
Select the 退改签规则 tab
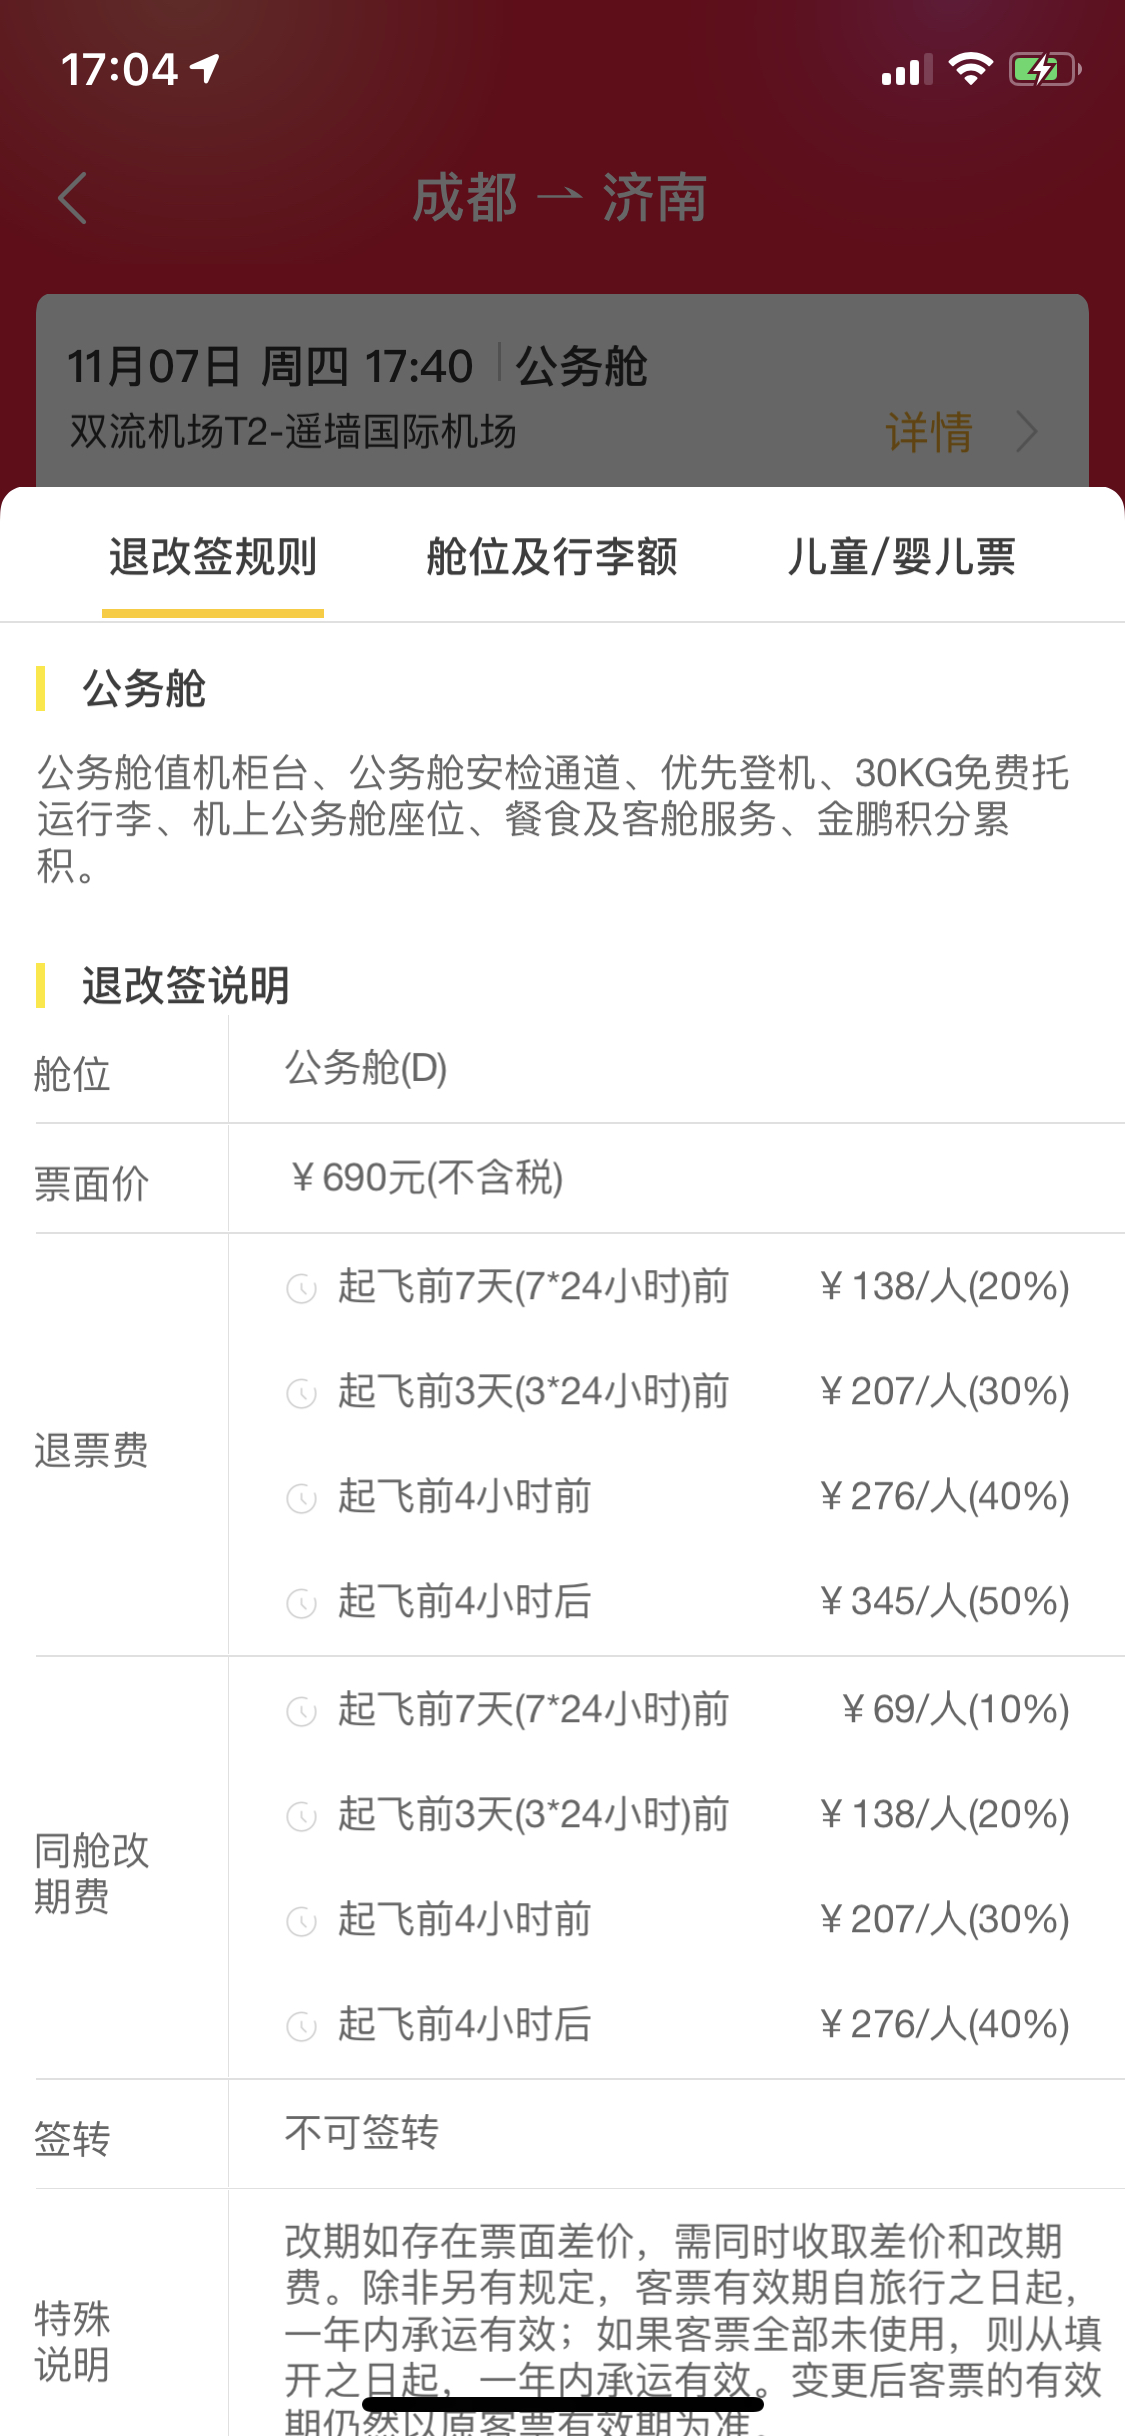[x=213, y=556]
